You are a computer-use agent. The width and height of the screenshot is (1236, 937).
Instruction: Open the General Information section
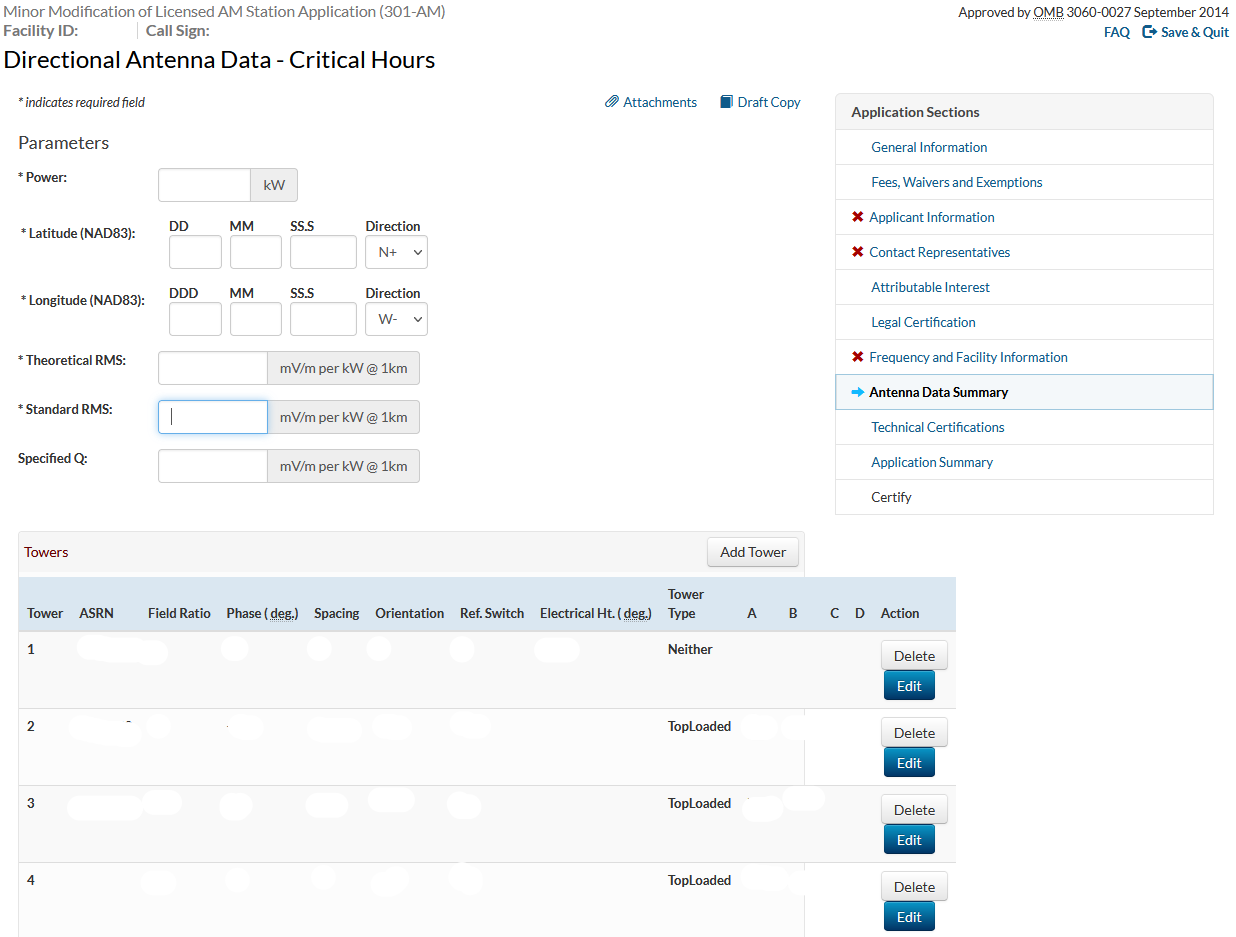(929, 147)
